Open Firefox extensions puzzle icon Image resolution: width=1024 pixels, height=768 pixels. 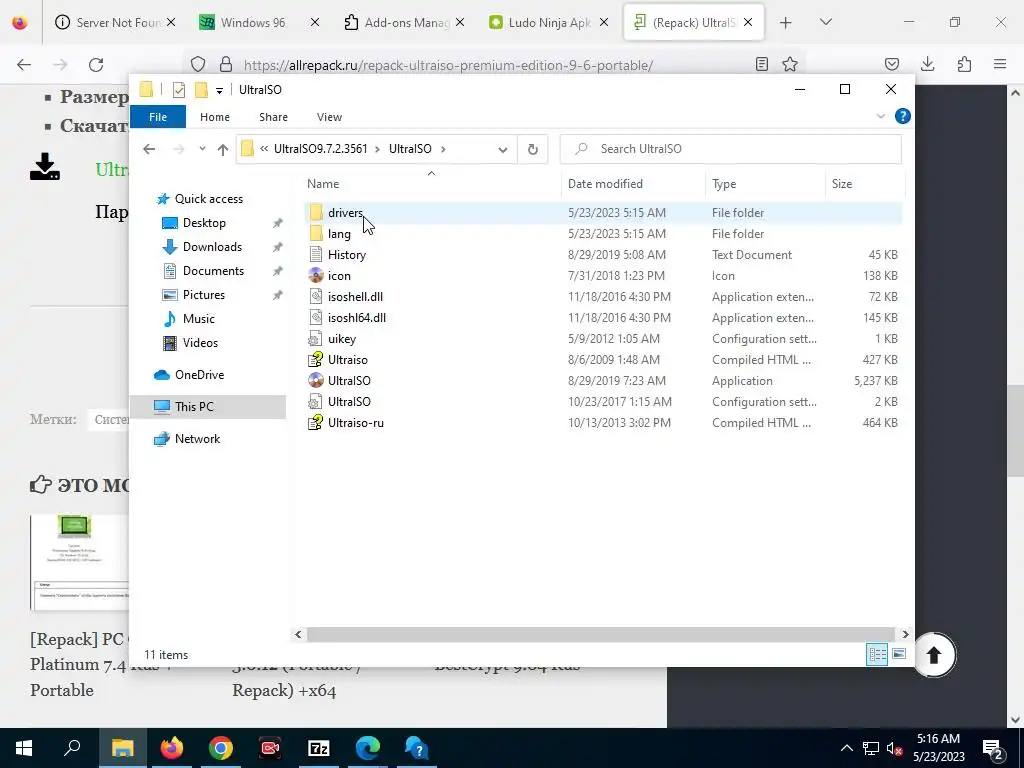[964, 64]
